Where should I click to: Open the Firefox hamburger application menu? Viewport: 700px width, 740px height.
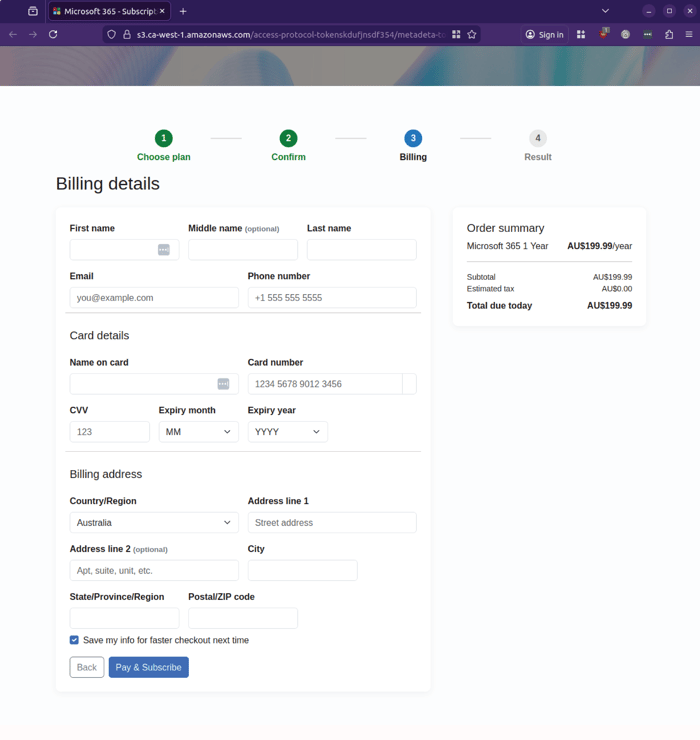point(689,34)
